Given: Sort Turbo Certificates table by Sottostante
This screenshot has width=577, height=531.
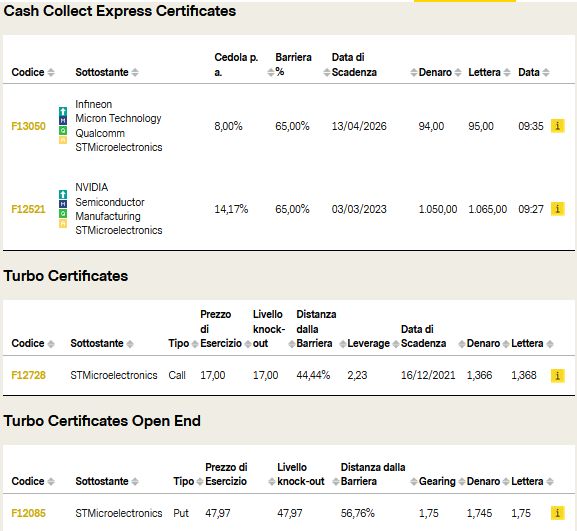Looking at the screenshot, I should point(130,344).
